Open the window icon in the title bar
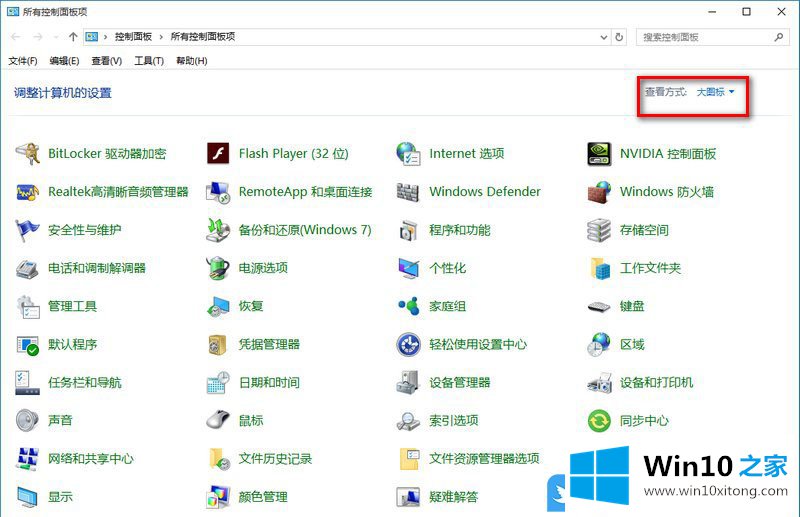Screen dimensions: 800x517 (13, 11)
